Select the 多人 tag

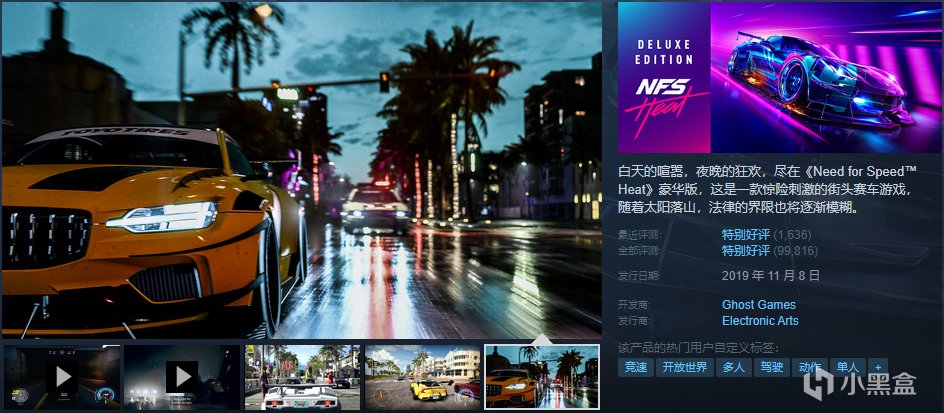click(733, 367)
